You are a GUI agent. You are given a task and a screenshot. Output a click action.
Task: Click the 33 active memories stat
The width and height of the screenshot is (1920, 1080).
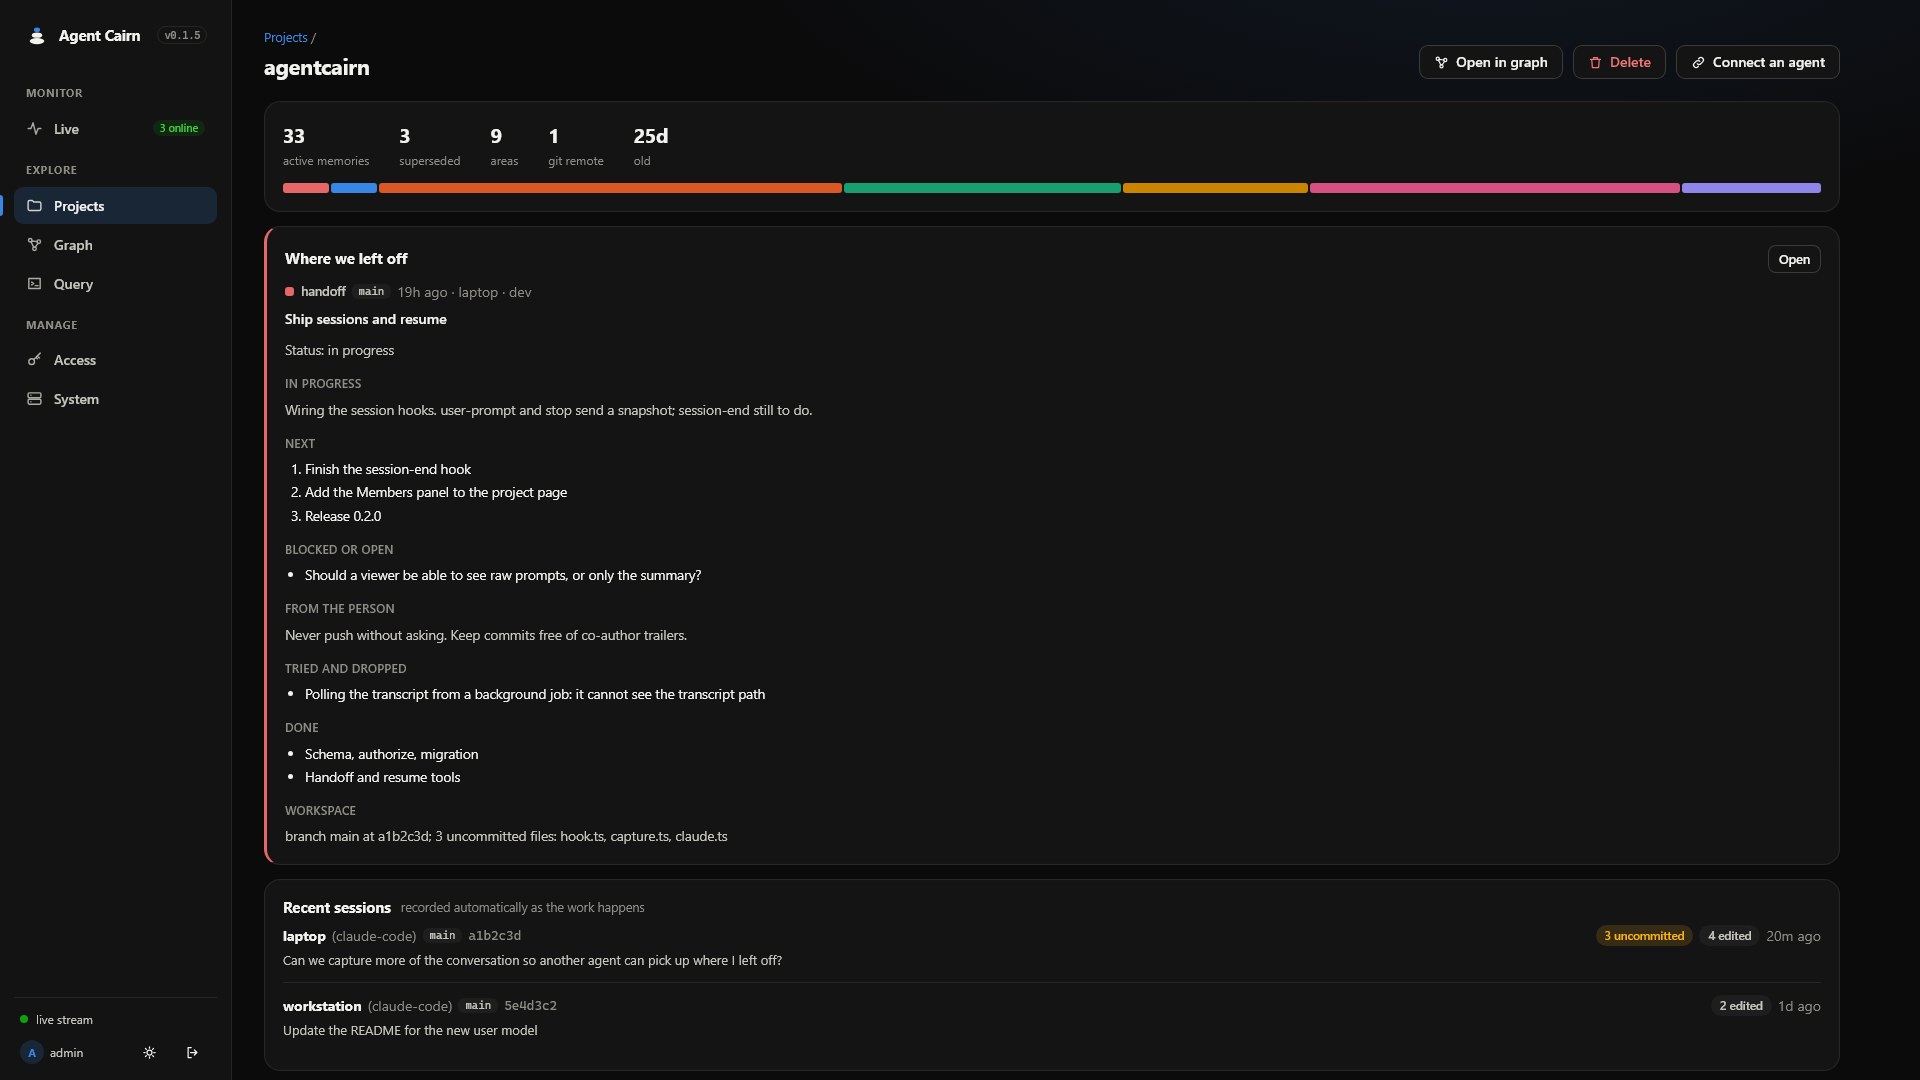(325, 146)
